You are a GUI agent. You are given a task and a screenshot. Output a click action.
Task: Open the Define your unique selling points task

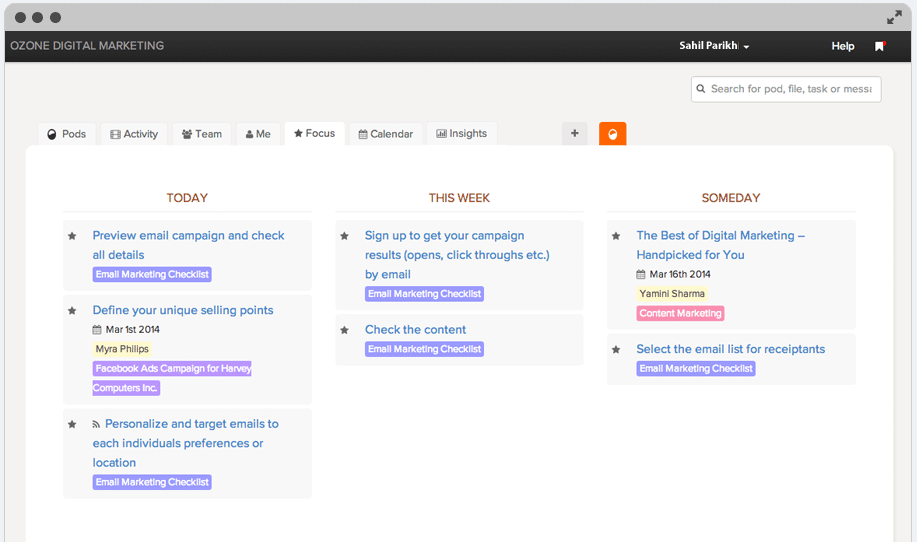[x=183, y=310]
